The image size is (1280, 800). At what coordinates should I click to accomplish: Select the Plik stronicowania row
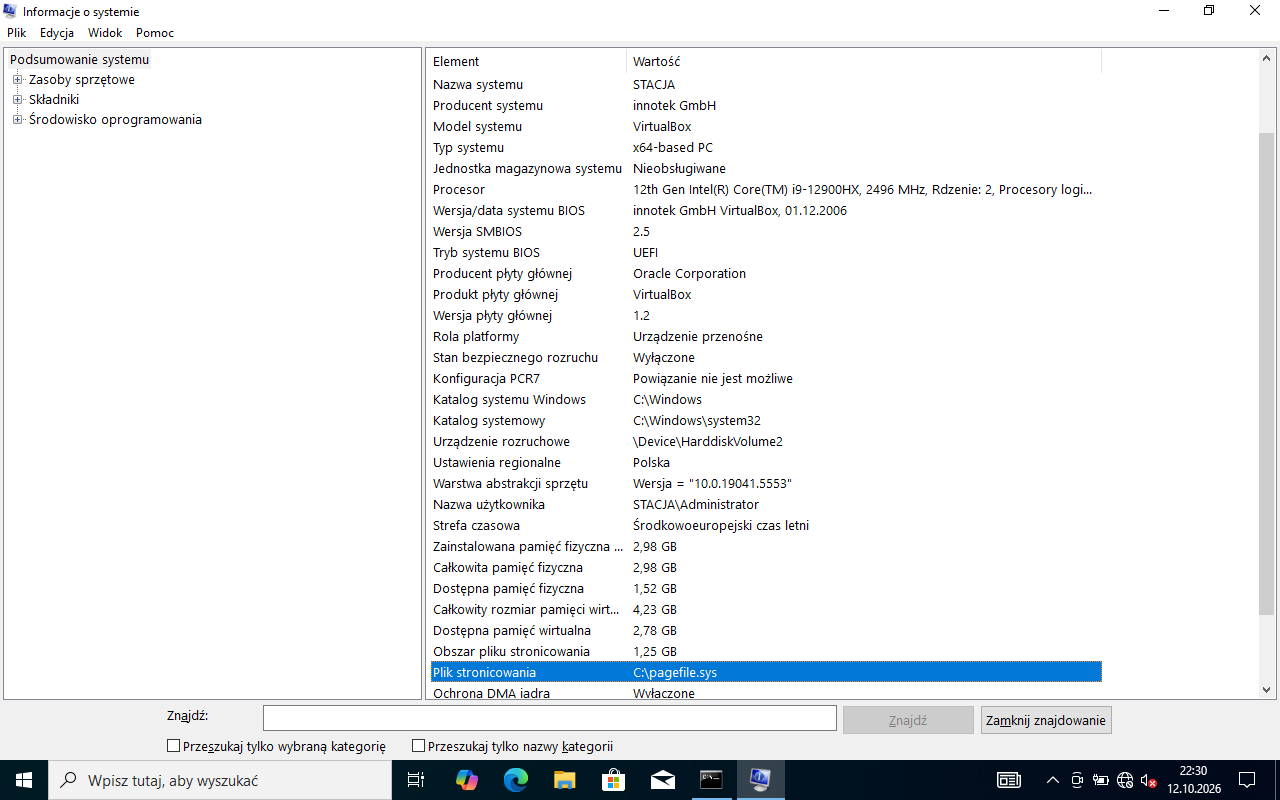[x=766, y=673]
